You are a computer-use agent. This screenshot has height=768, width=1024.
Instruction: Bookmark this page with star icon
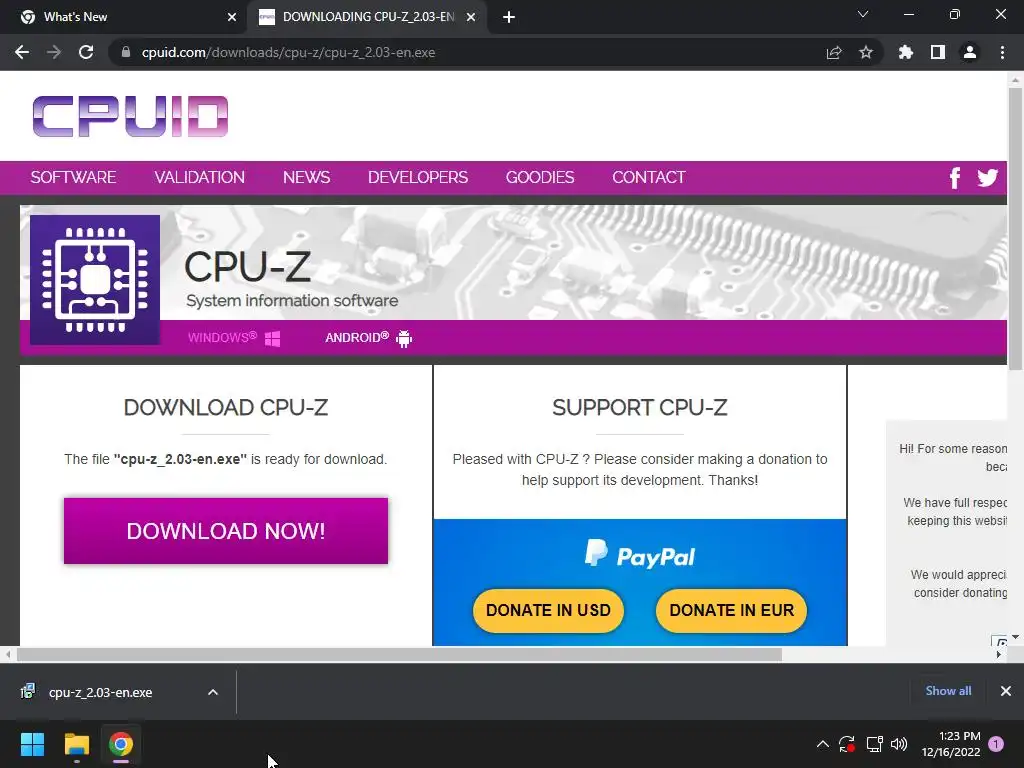tap(866, 52)
